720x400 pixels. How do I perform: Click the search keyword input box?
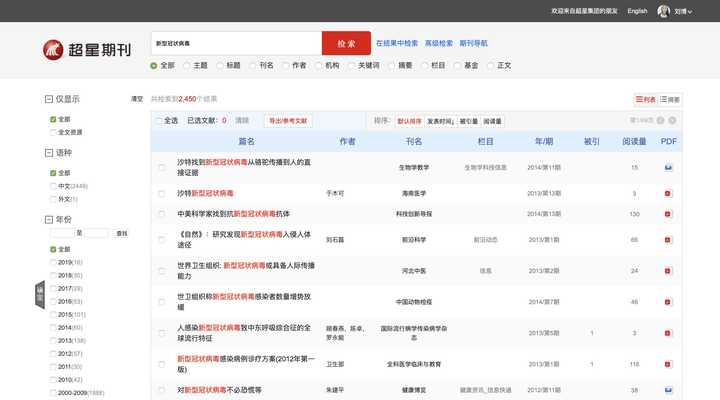[235, 44]
